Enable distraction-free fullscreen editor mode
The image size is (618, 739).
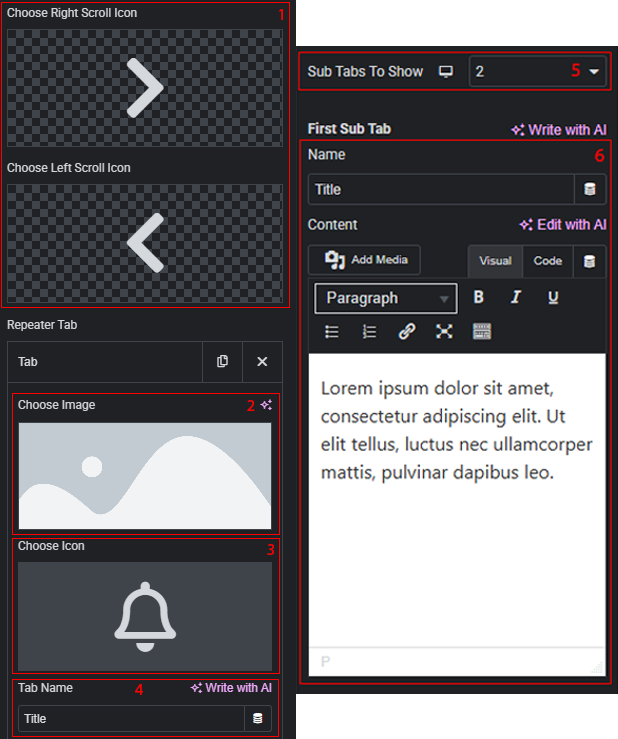click(x=444, y=332)
